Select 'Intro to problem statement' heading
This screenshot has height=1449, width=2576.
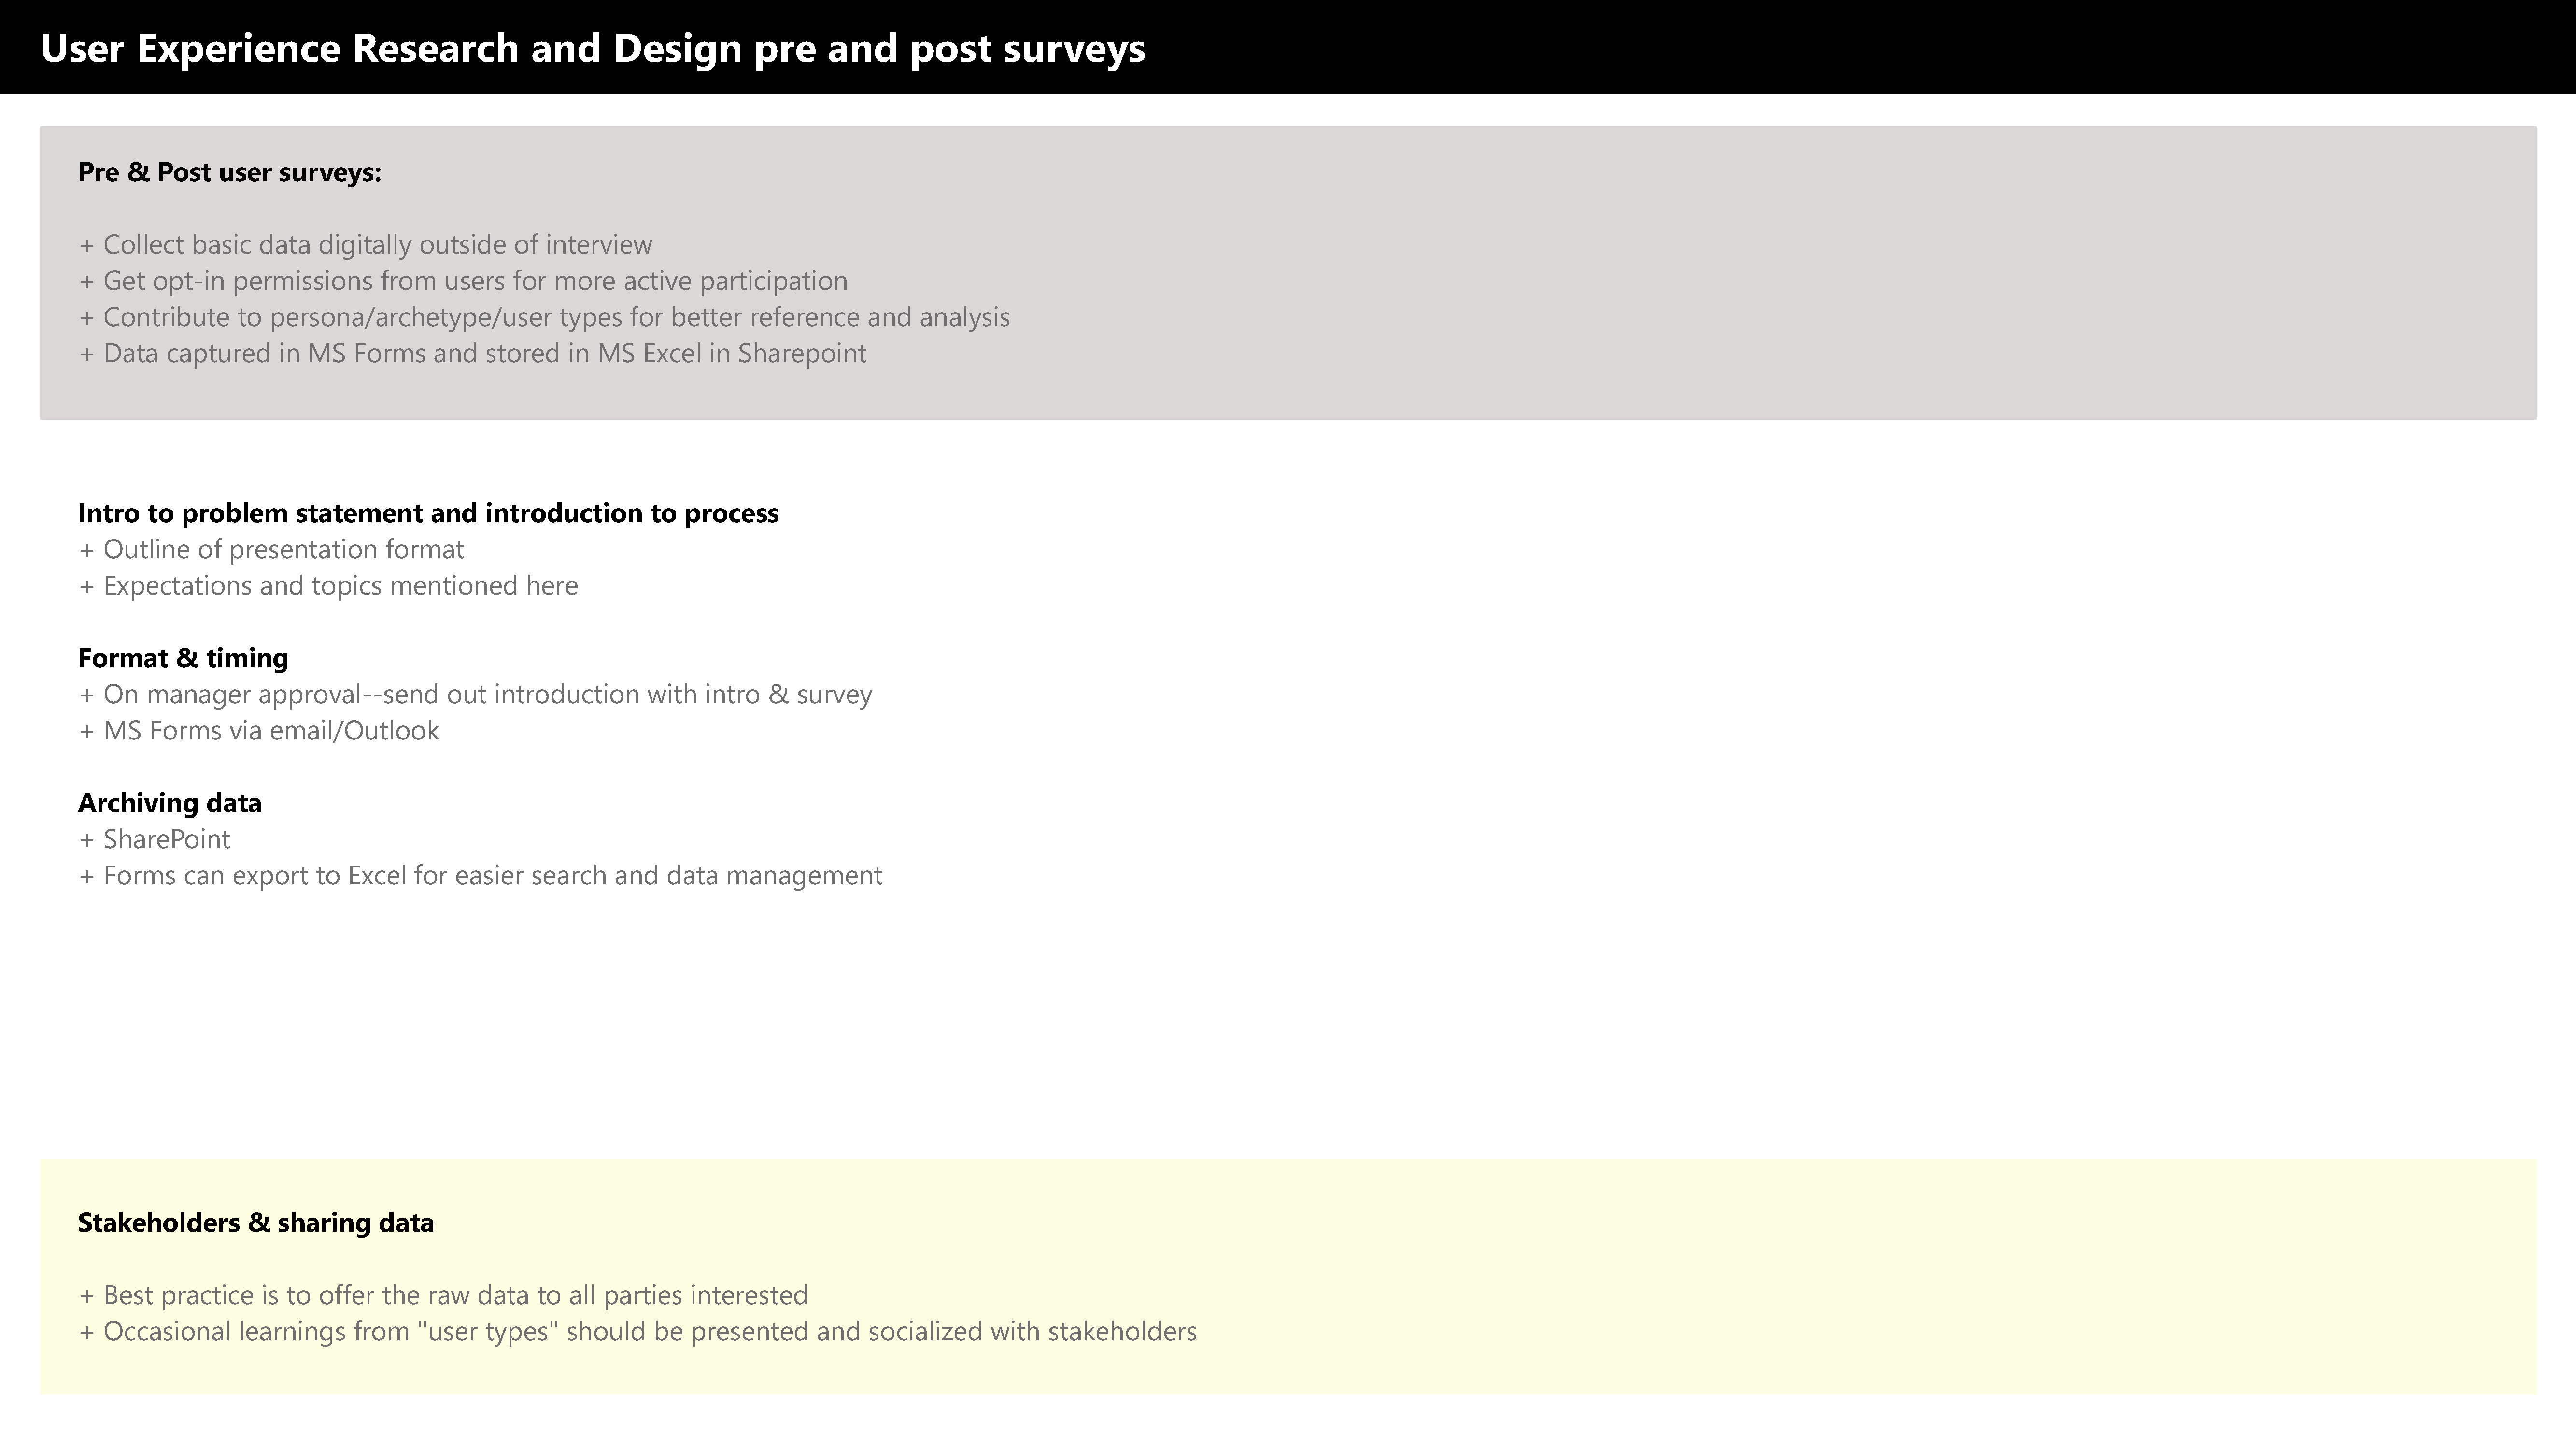[x=428, y=513]
